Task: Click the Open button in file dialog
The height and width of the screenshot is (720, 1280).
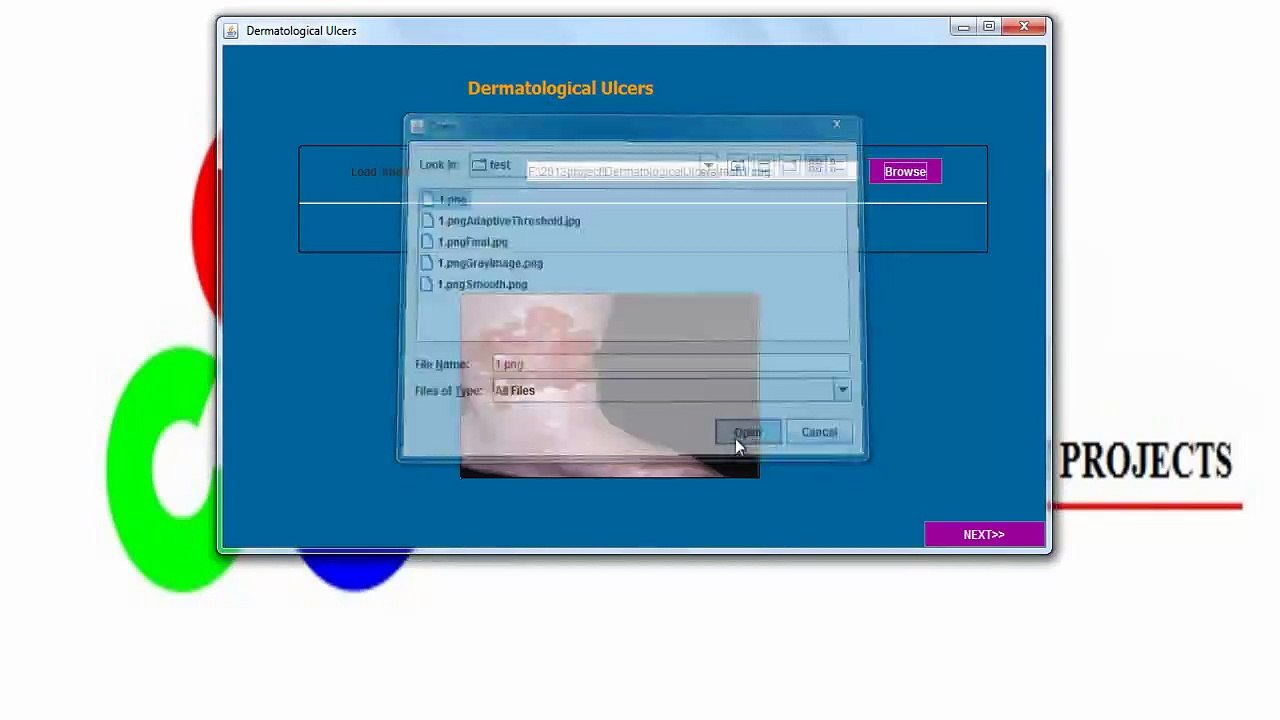Action: (748, 432)
